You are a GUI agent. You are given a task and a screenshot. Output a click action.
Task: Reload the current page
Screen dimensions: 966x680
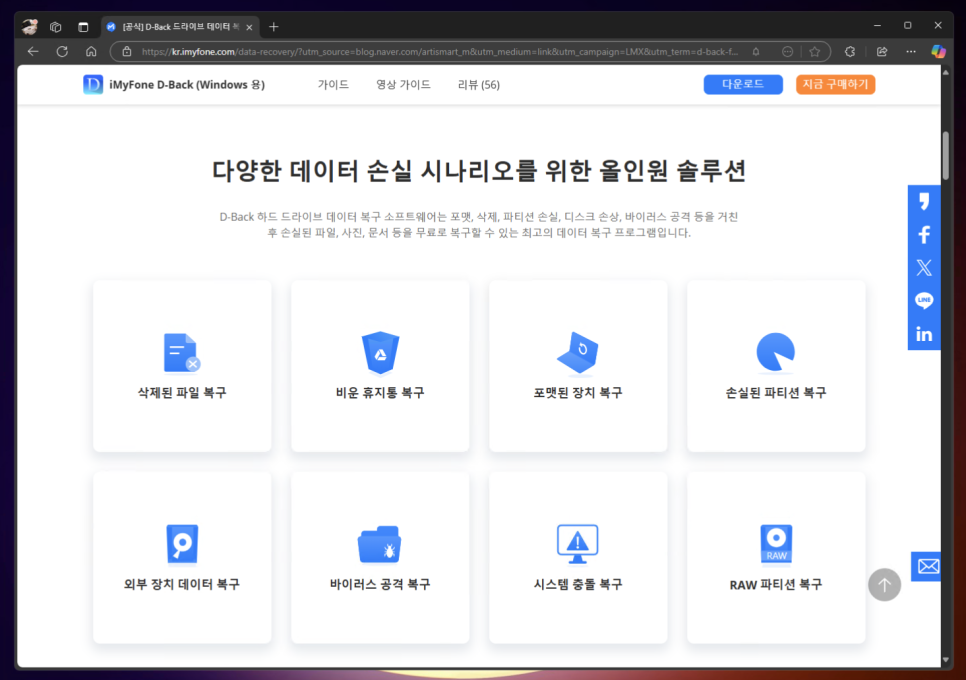[62, 52]
